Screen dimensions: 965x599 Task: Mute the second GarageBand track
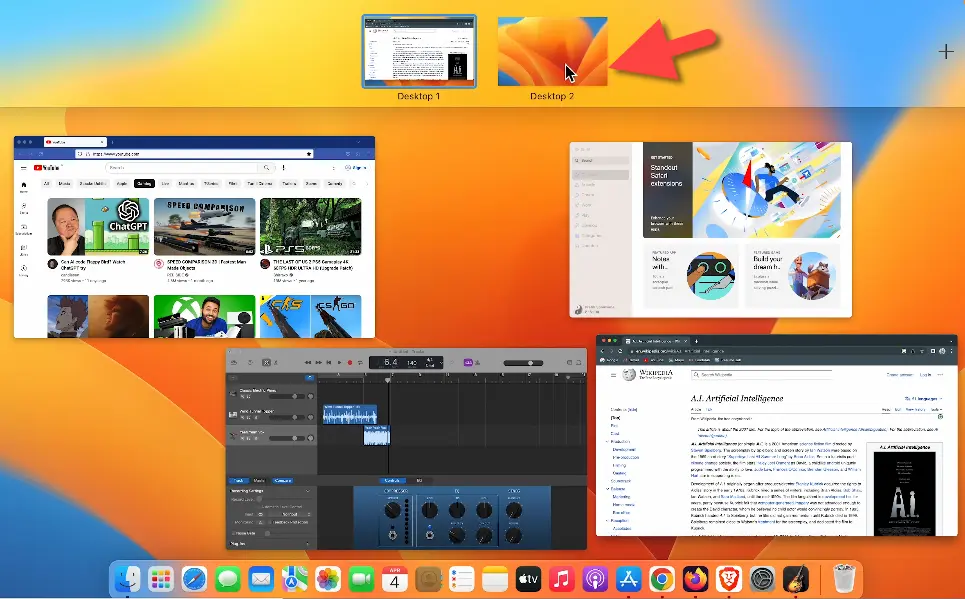click(x=242, y=417)
